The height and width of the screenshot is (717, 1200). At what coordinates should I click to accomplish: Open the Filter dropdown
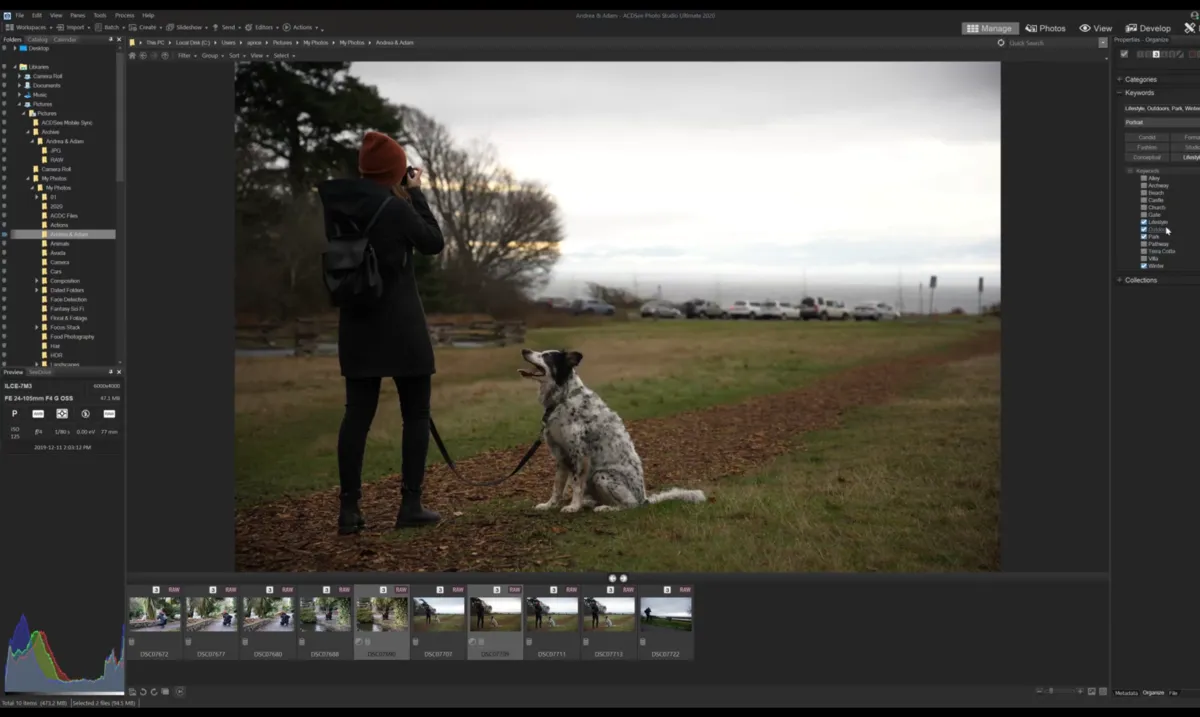[186, 56]
